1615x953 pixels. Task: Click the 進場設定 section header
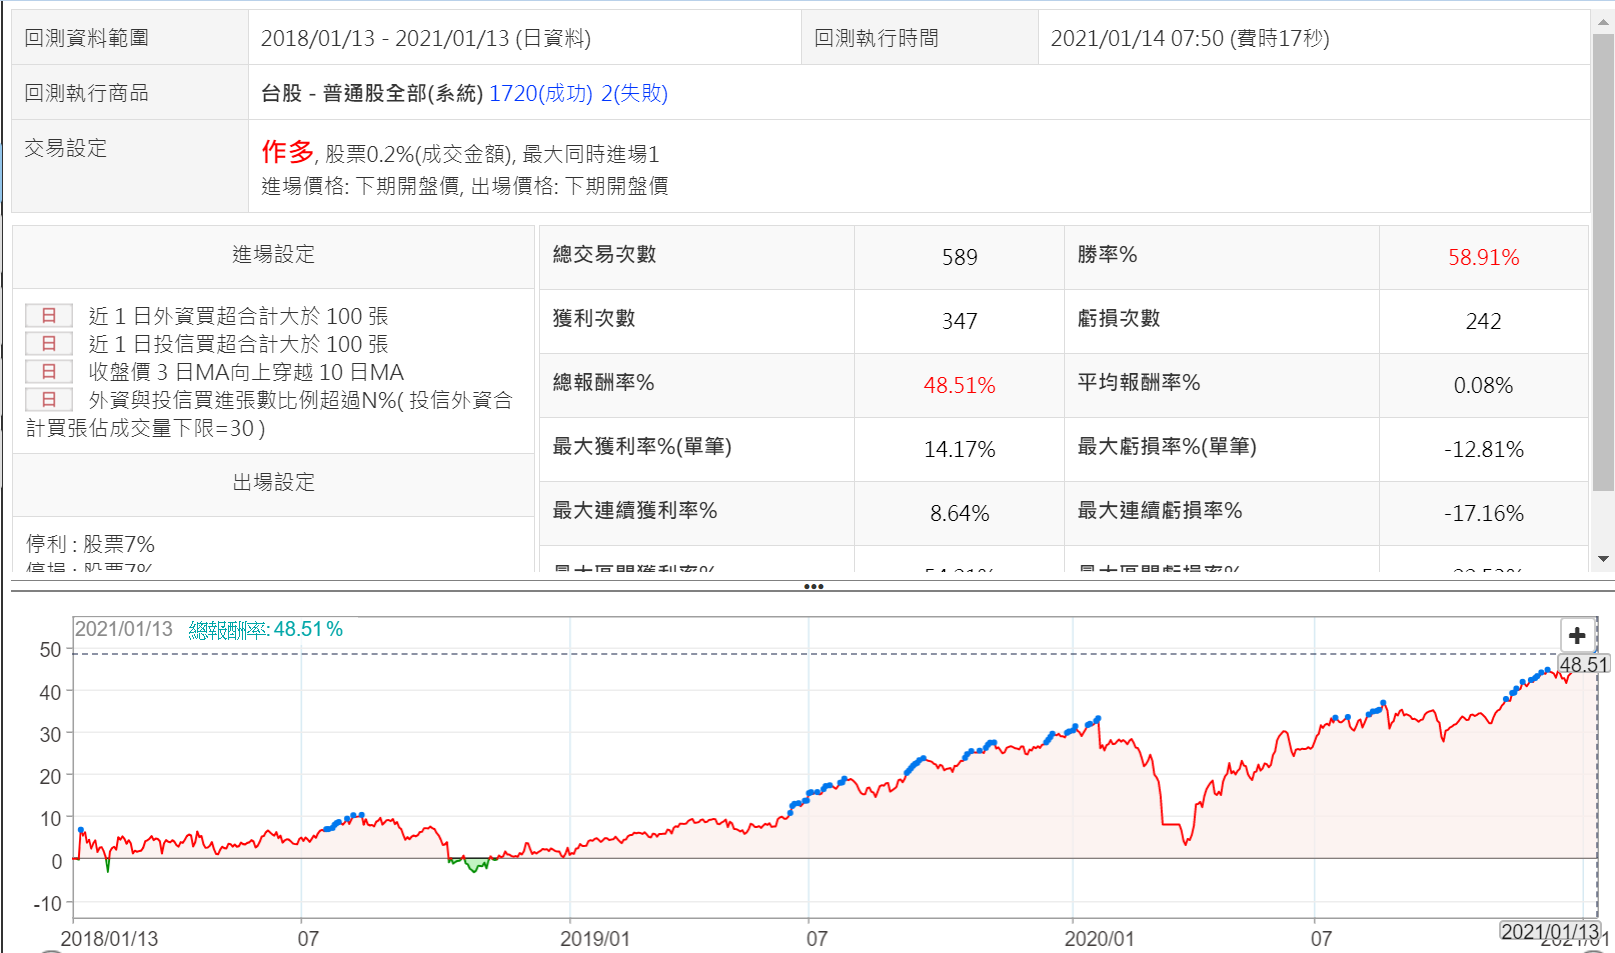pos(273,255)
